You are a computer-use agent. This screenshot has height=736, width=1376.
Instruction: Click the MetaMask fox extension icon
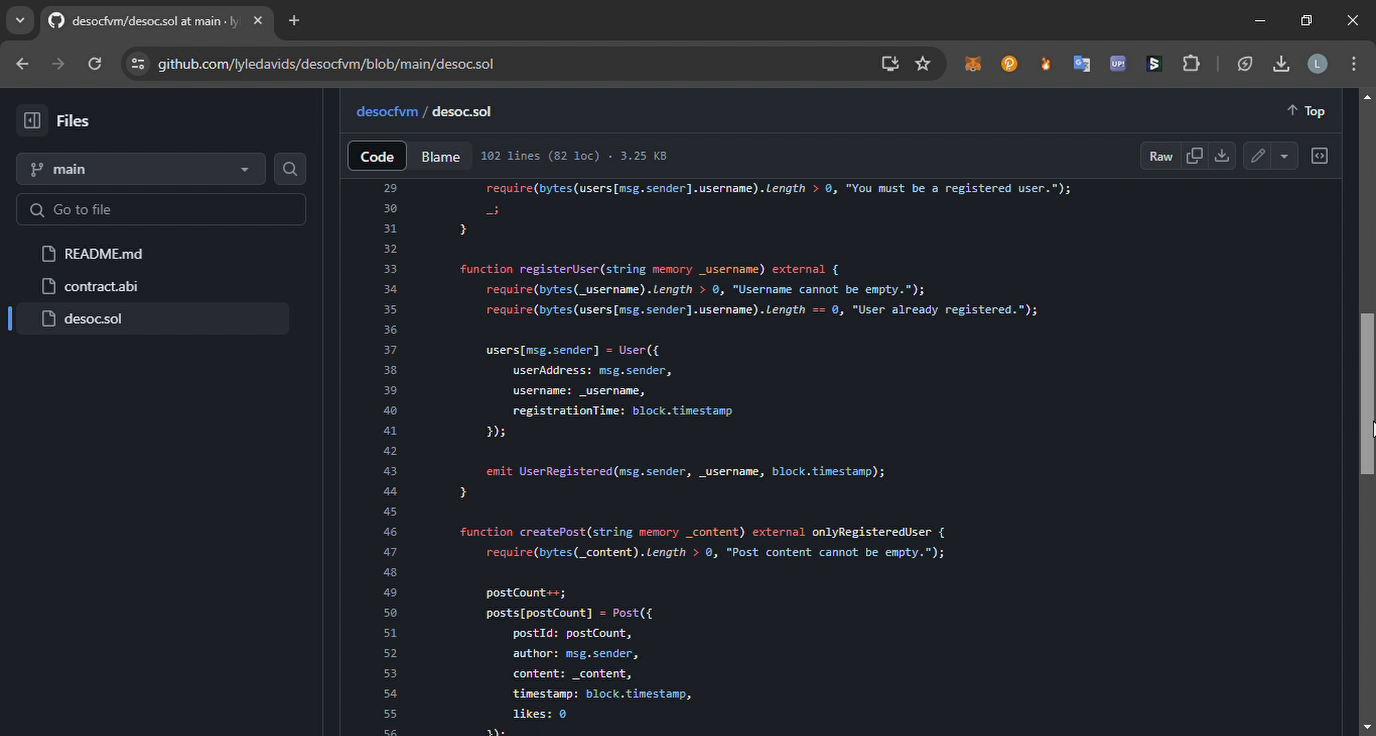point(973,64)
